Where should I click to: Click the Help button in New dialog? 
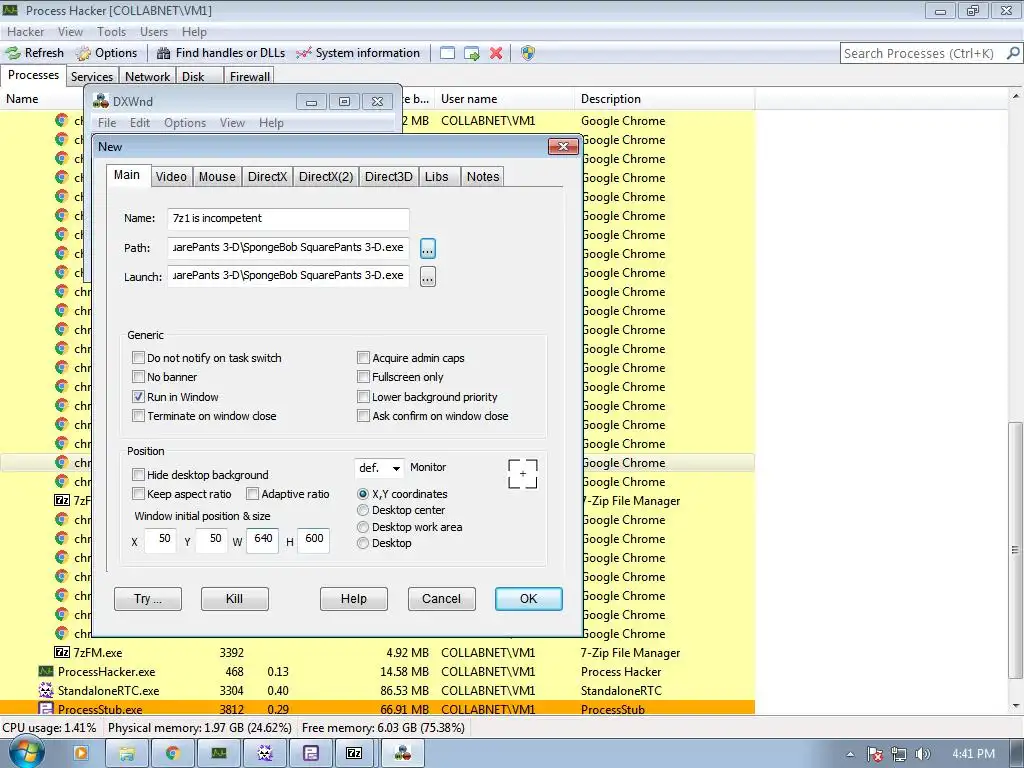click(353, 599)
